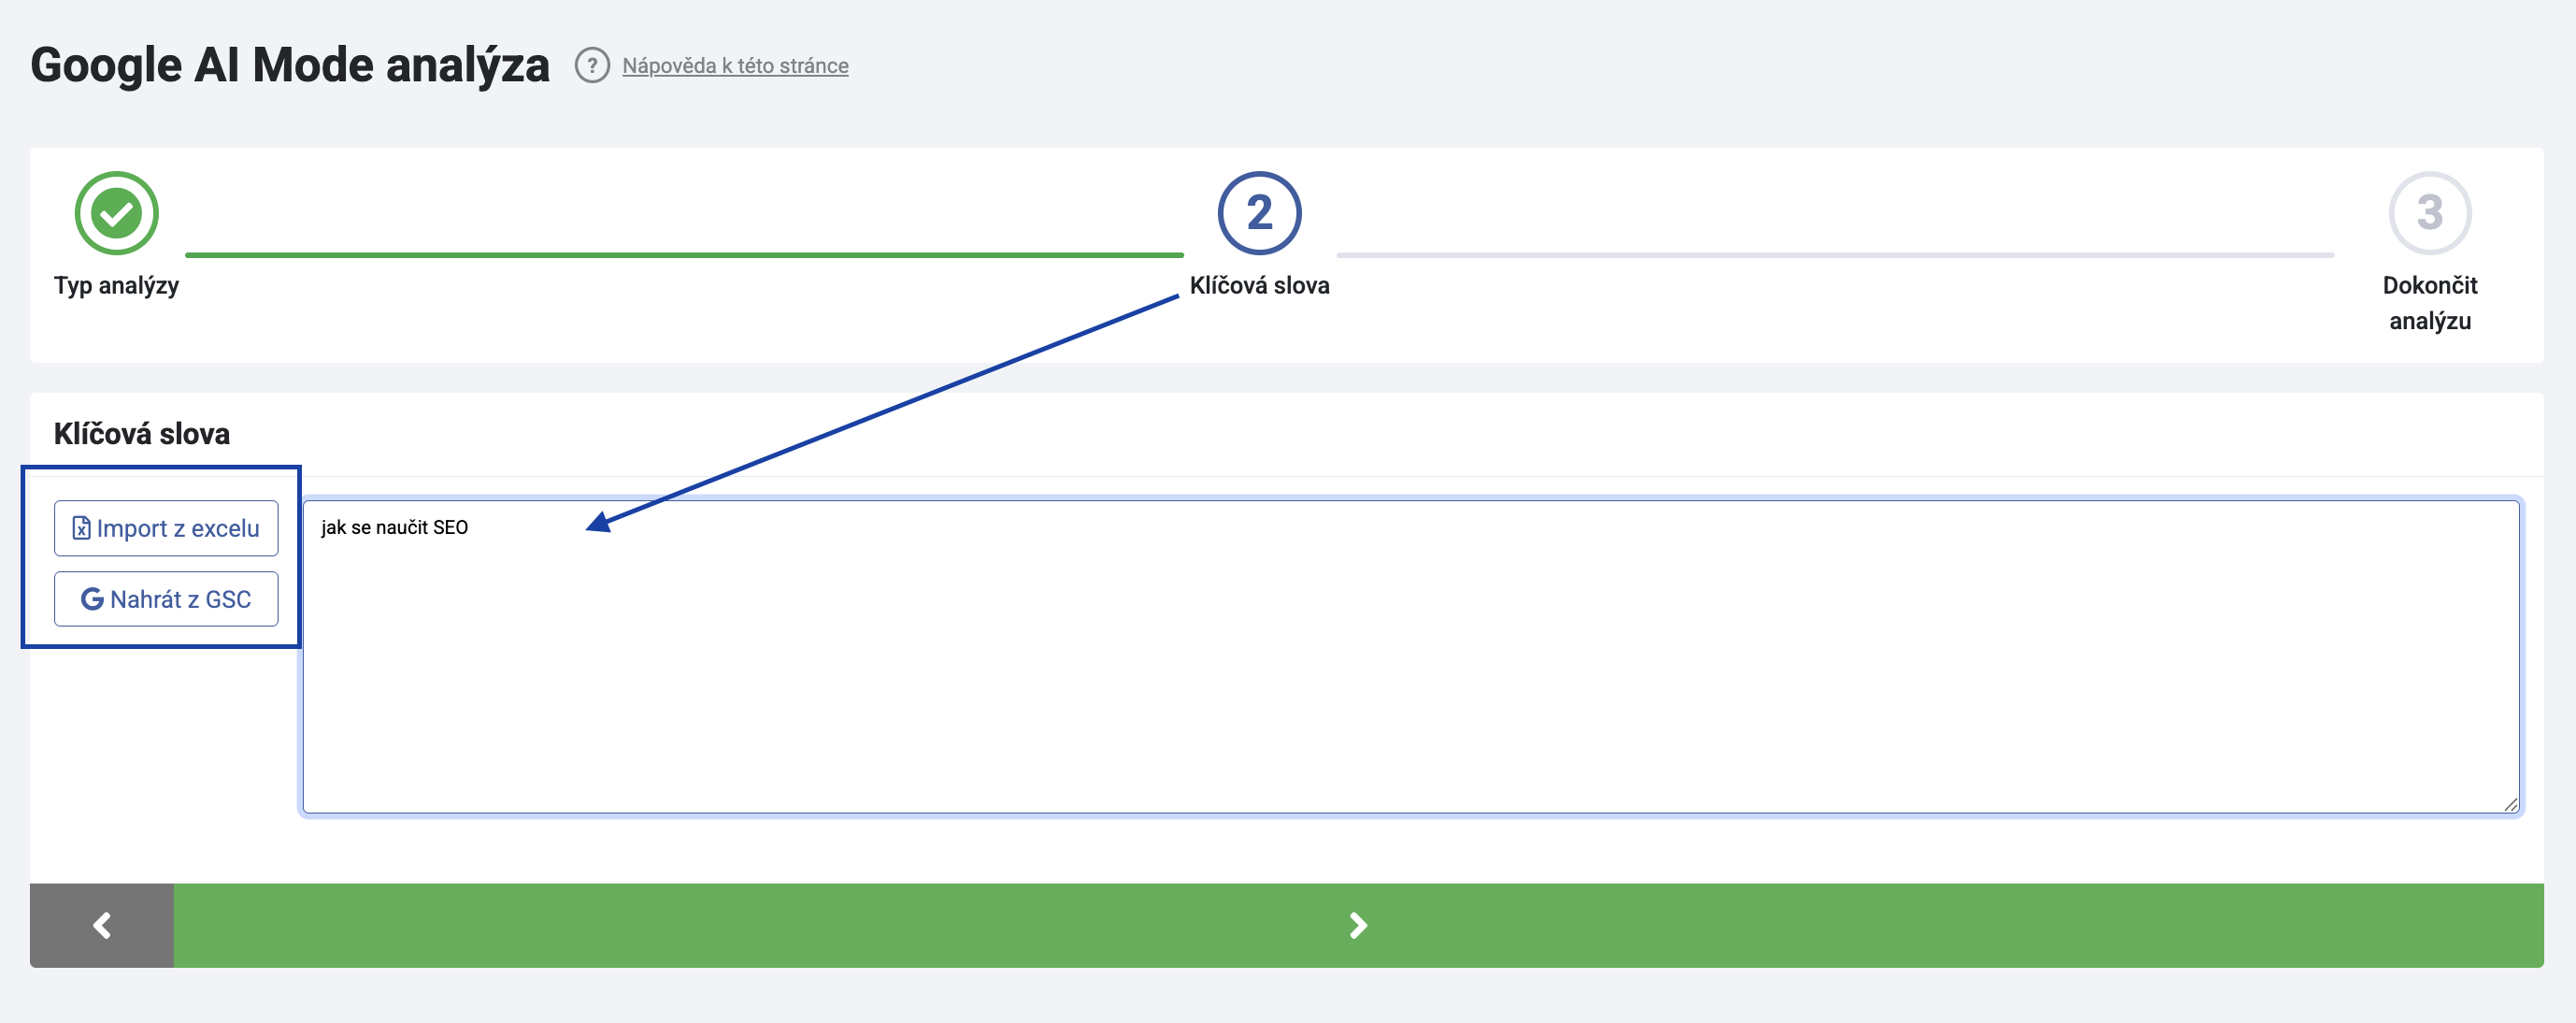
Task: Click the Google AI Mode analýza page title
Action: pos(290,66)
